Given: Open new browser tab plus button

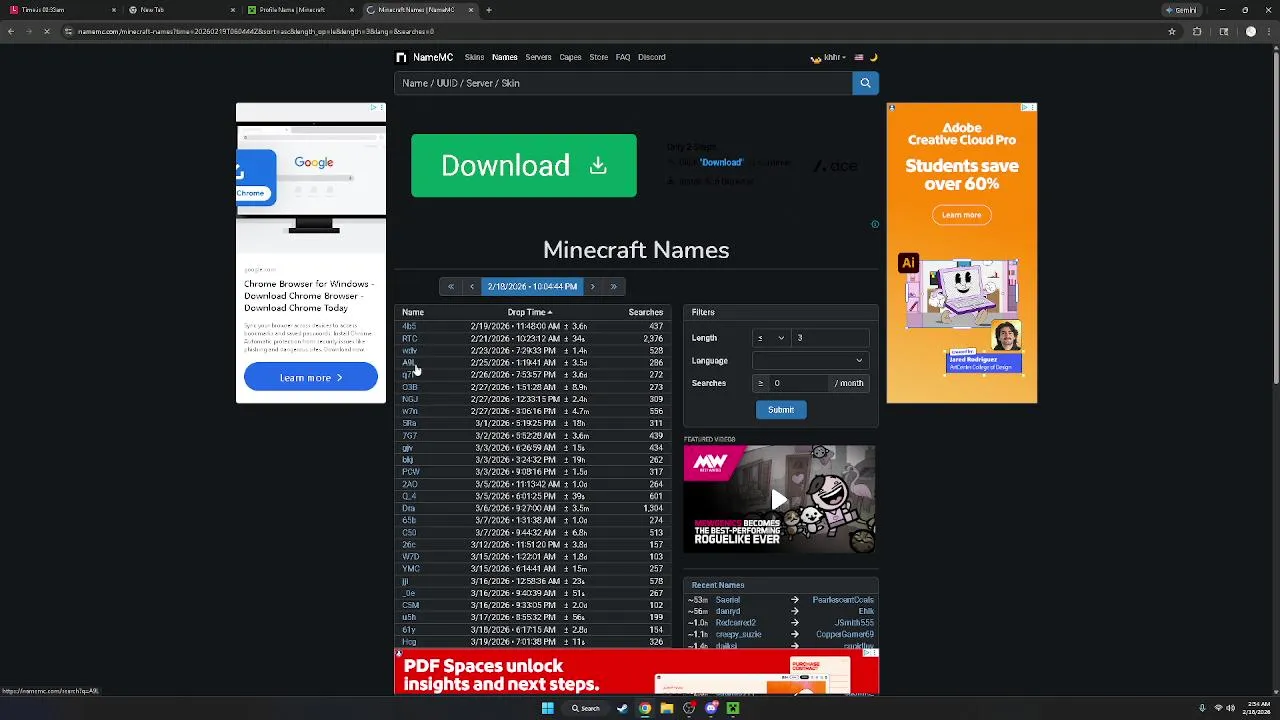Looking at the screenshot, I should tap(488, 10).
